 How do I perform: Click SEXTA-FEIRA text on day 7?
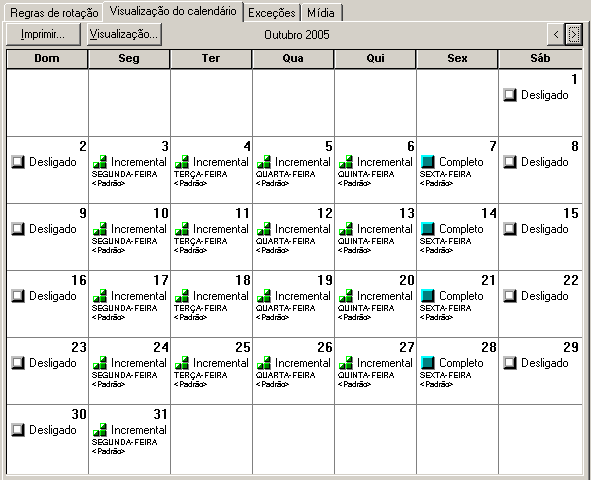point(446,174)
